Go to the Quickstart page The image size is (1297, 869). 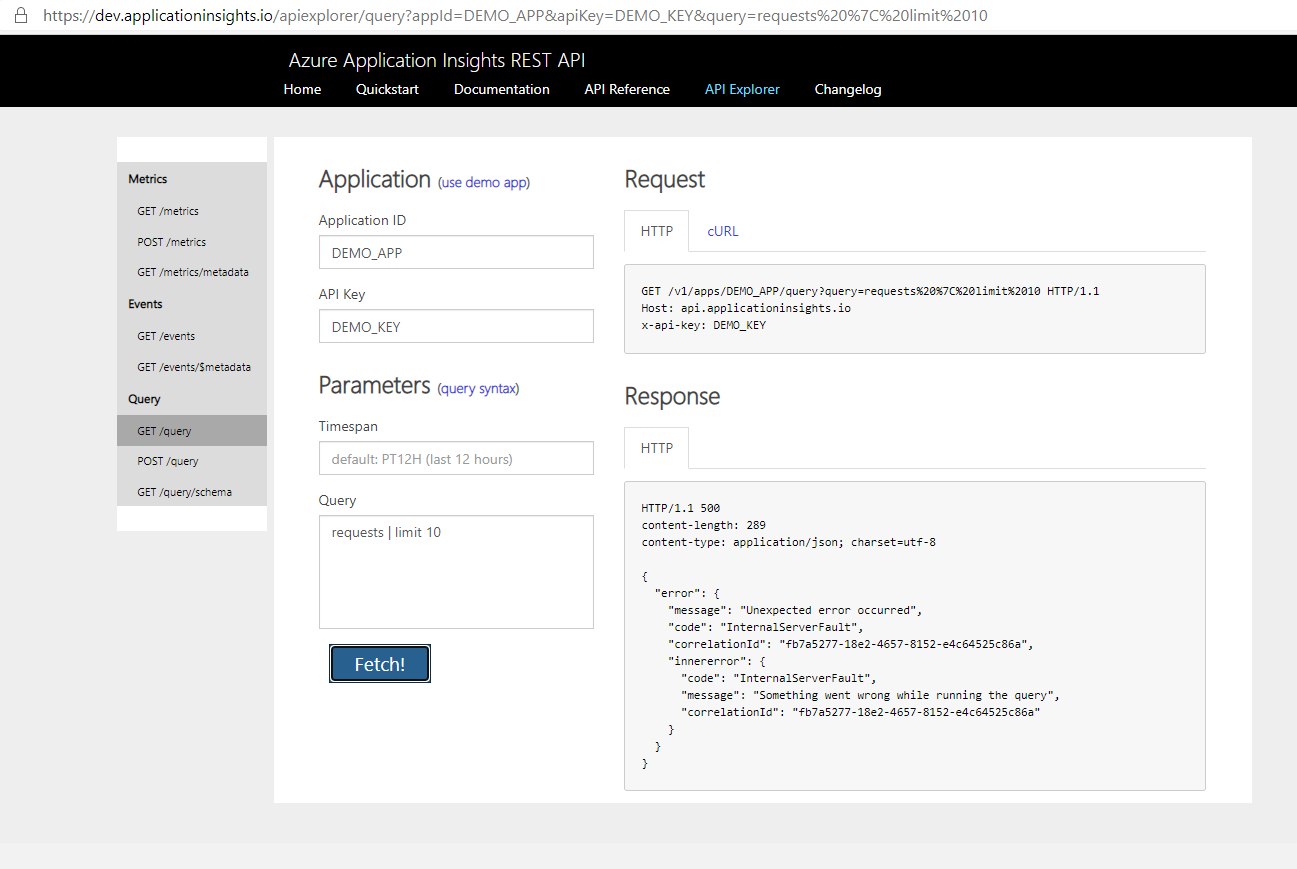387,89
